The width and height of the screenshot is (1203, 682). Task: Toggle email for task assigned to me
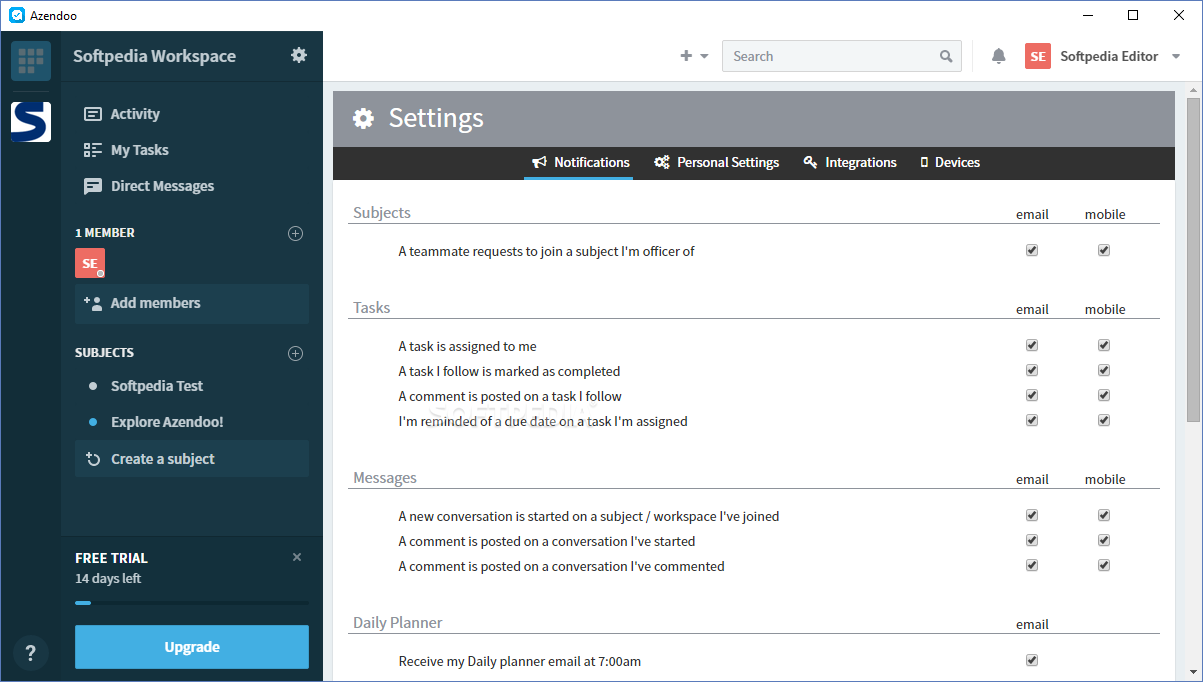pos(1032,345)
